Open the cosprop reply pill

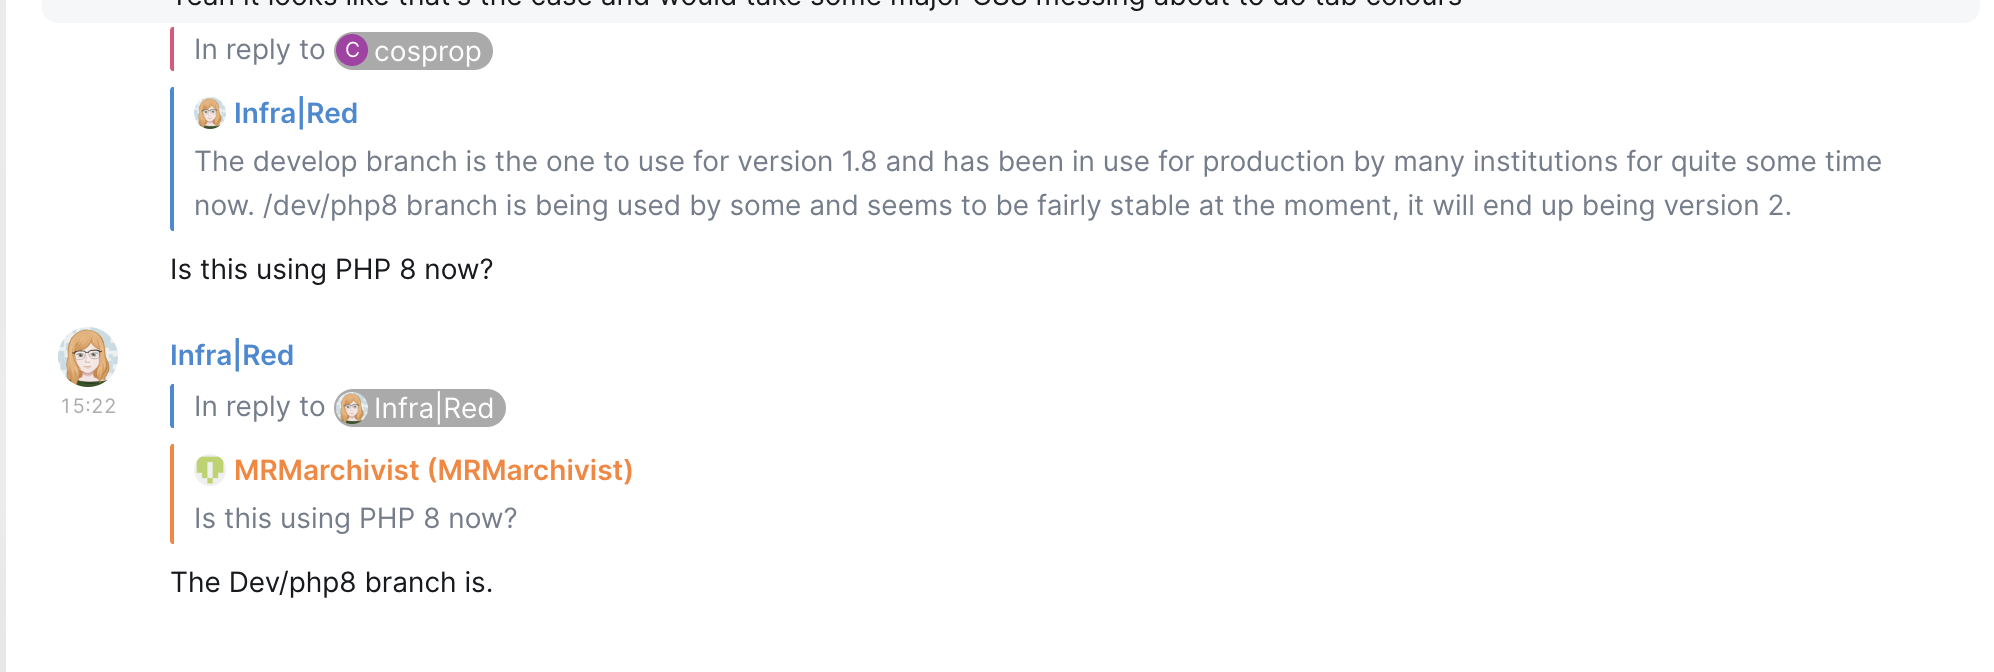pyautogui.click(x=412, y=51)
